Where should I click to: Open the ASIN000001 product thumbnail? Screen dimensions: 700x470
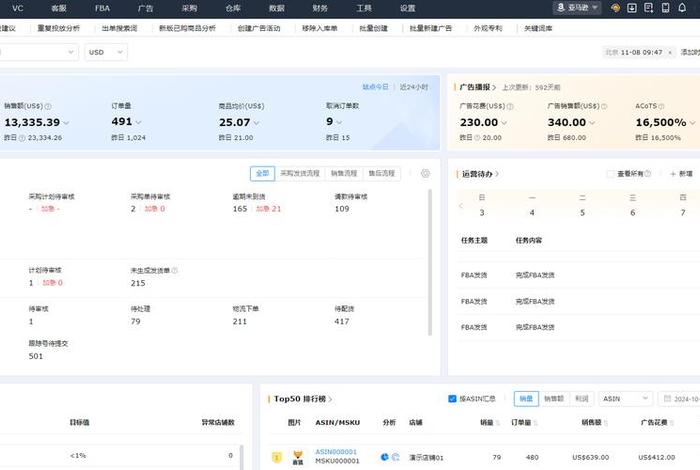pyautogui.click(x=298, y=458)
